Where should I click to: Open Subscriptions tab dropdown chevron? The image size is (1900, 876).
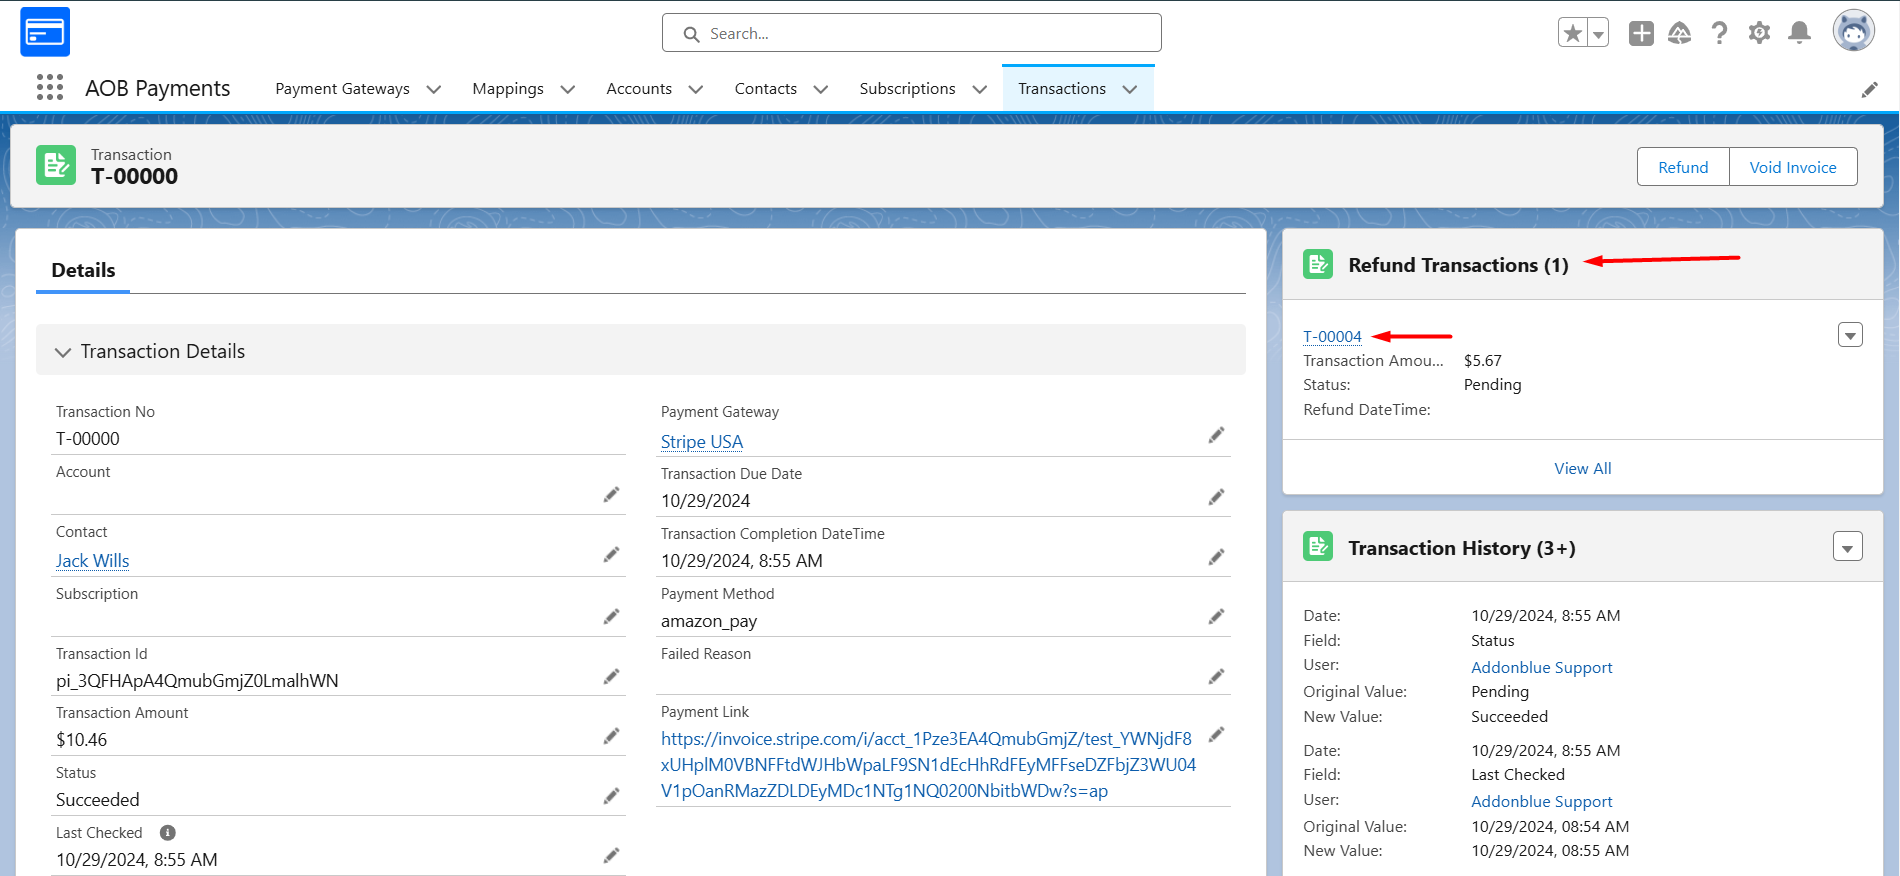(x=980, y=89)
